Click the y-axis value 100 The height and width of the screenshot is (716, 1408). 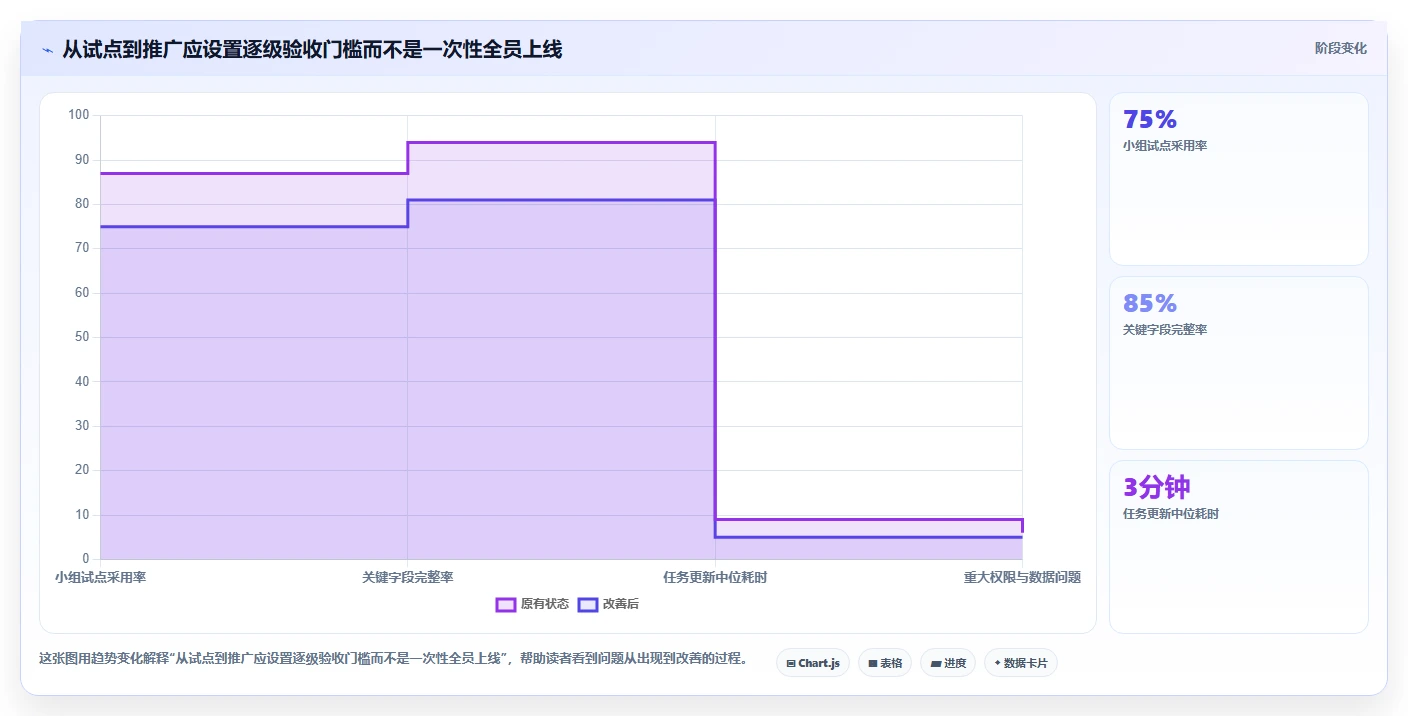[x=79, y=115]
